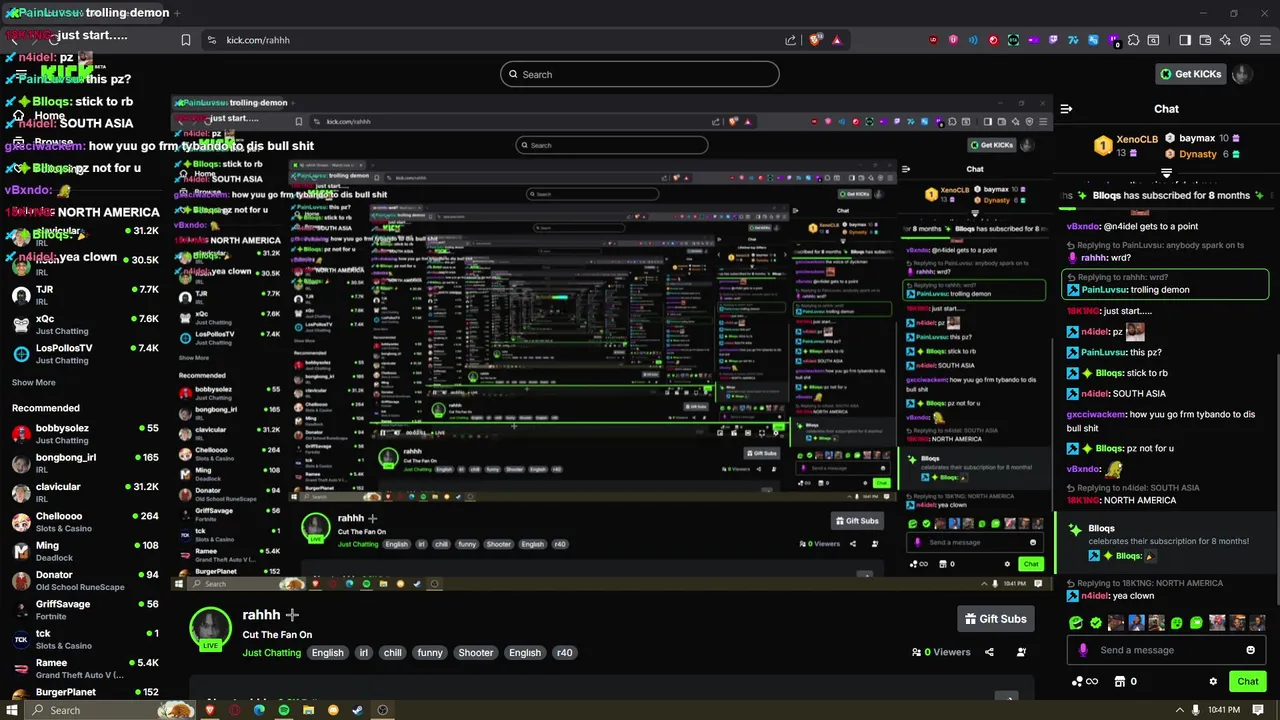Open Spotify from the taskbar
The image size is (1280, 720).
(284, 710)
